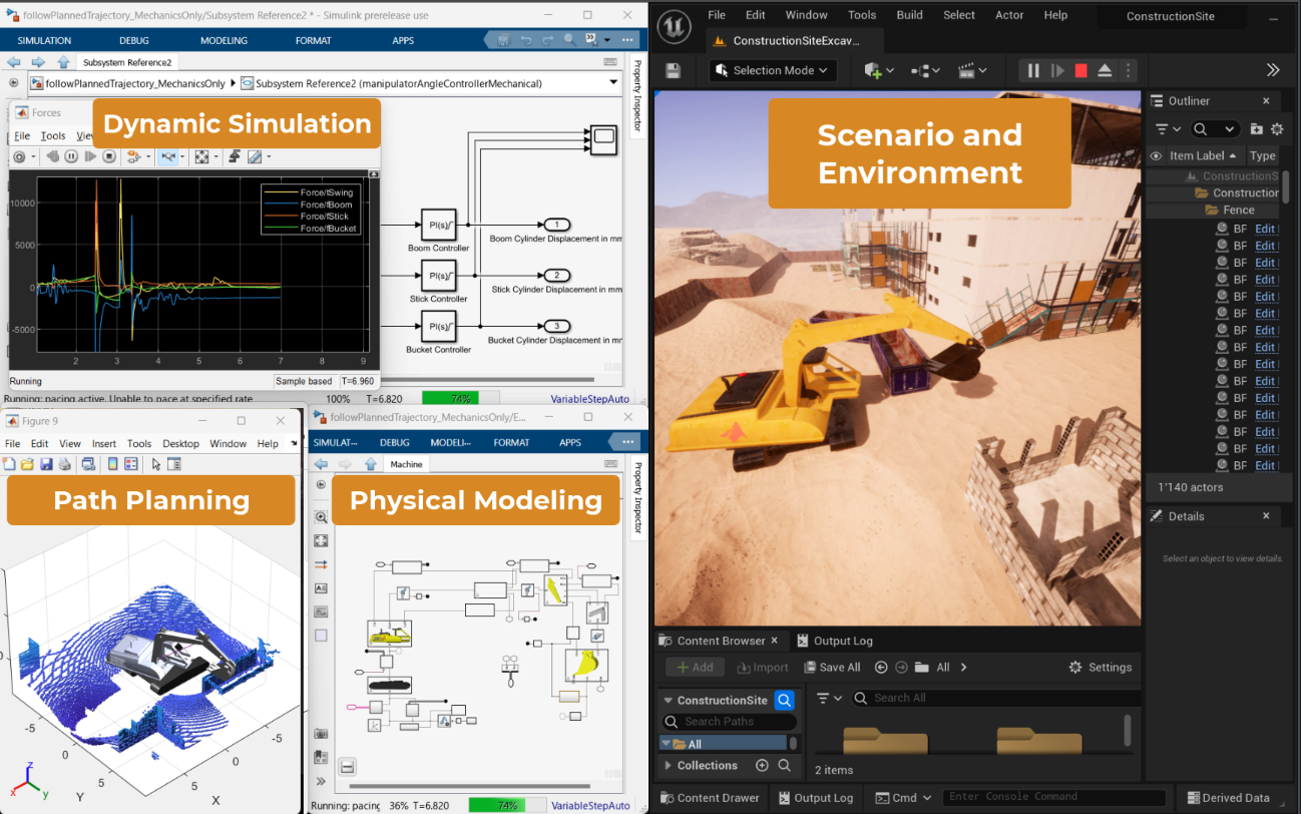
Task: Save the current level with the floppy disk icon
Action: pos(673,71)
